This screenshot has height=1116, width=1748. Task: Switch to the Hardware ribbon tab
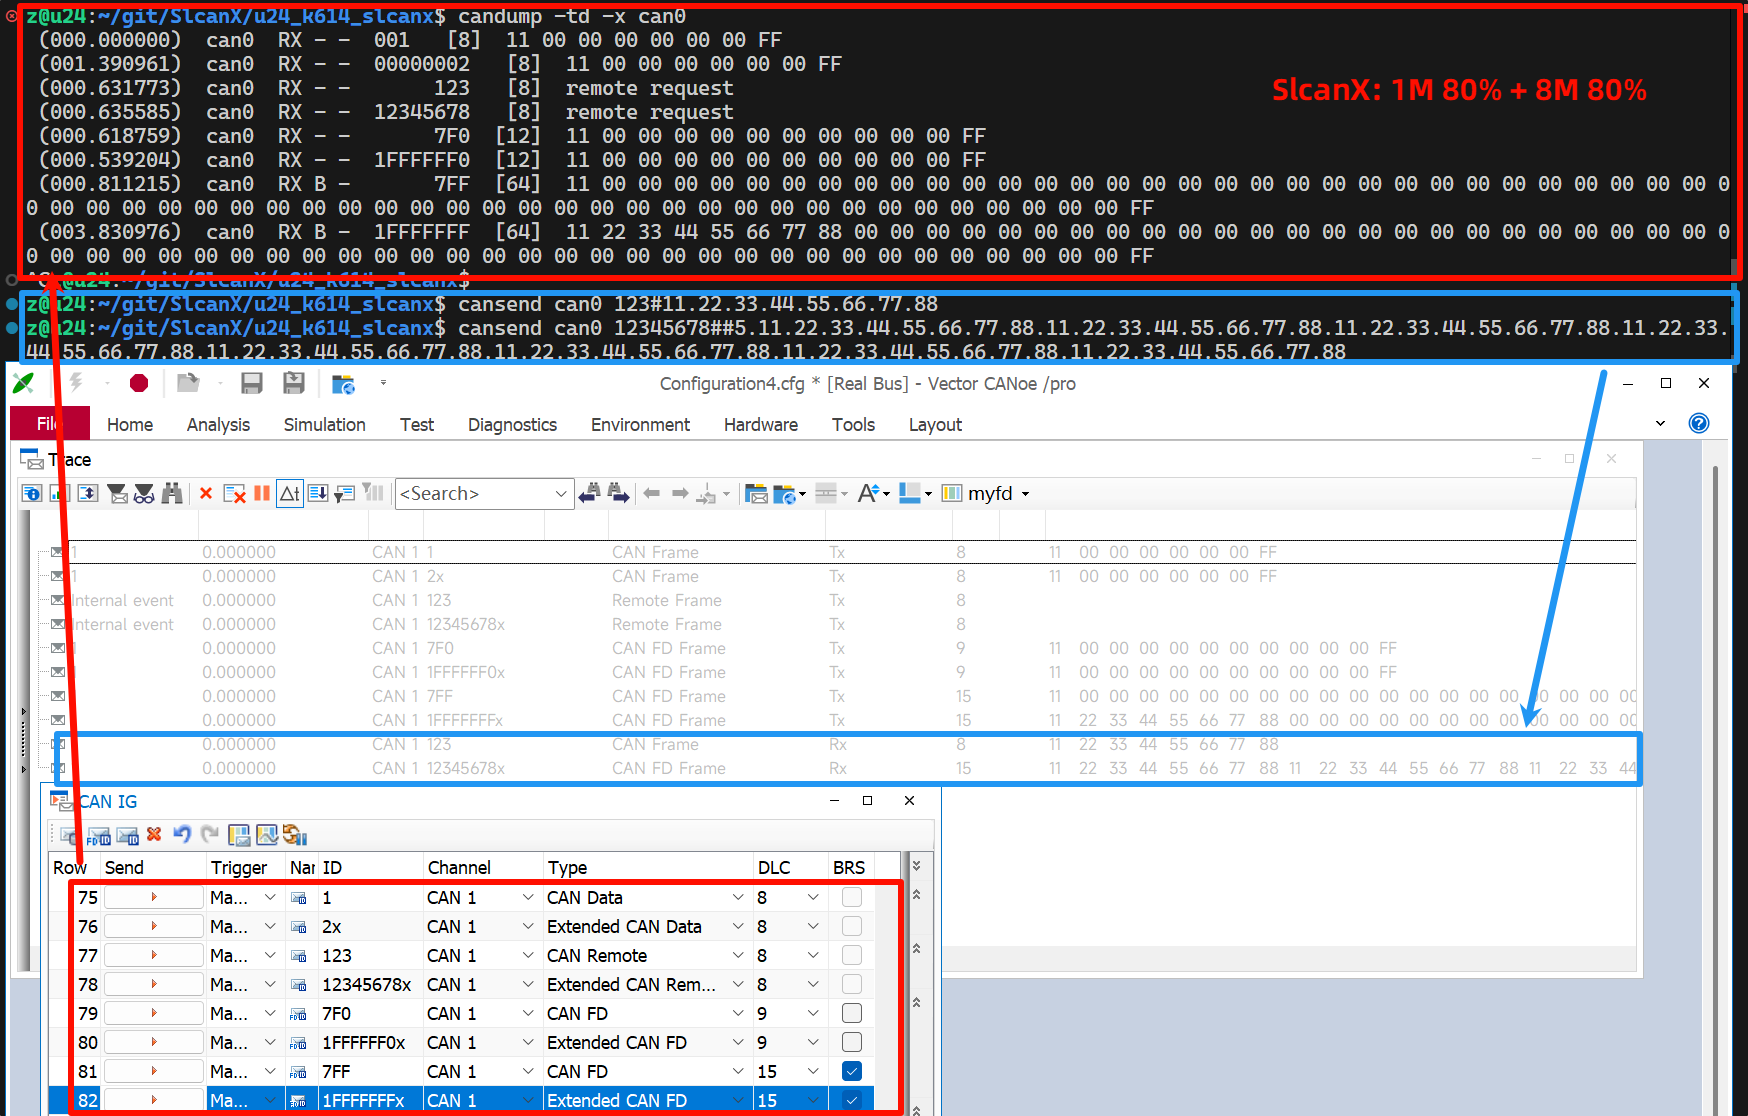[760, 424]
